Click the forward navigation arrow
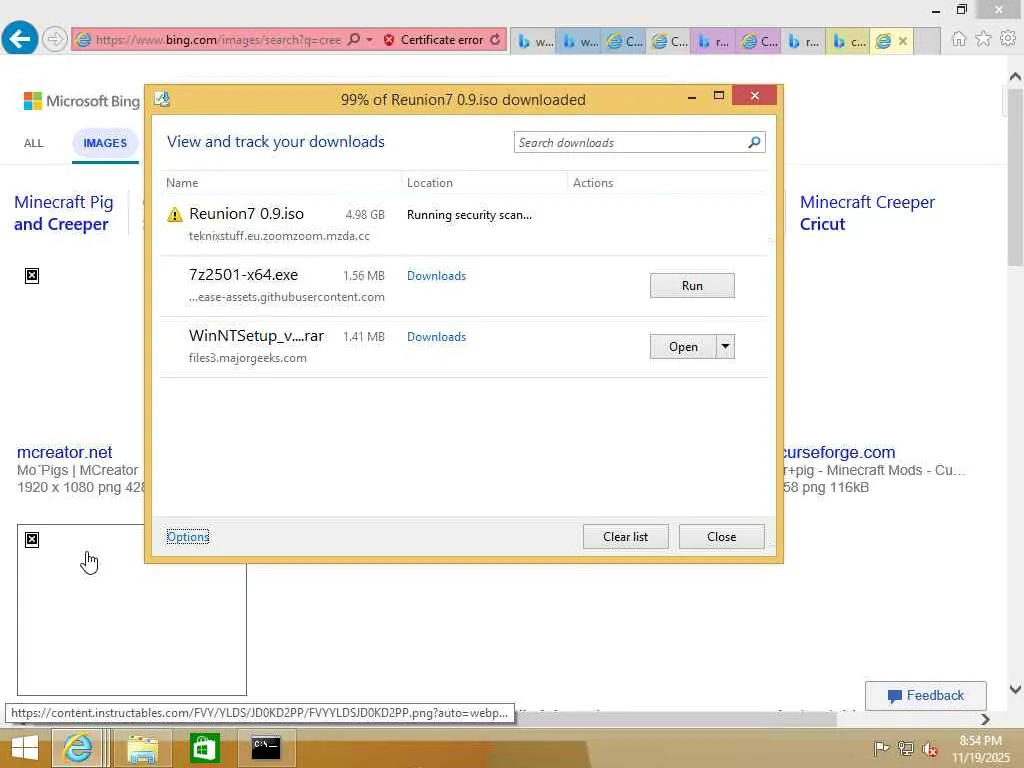1024x768 pixels. coord(55,39)
